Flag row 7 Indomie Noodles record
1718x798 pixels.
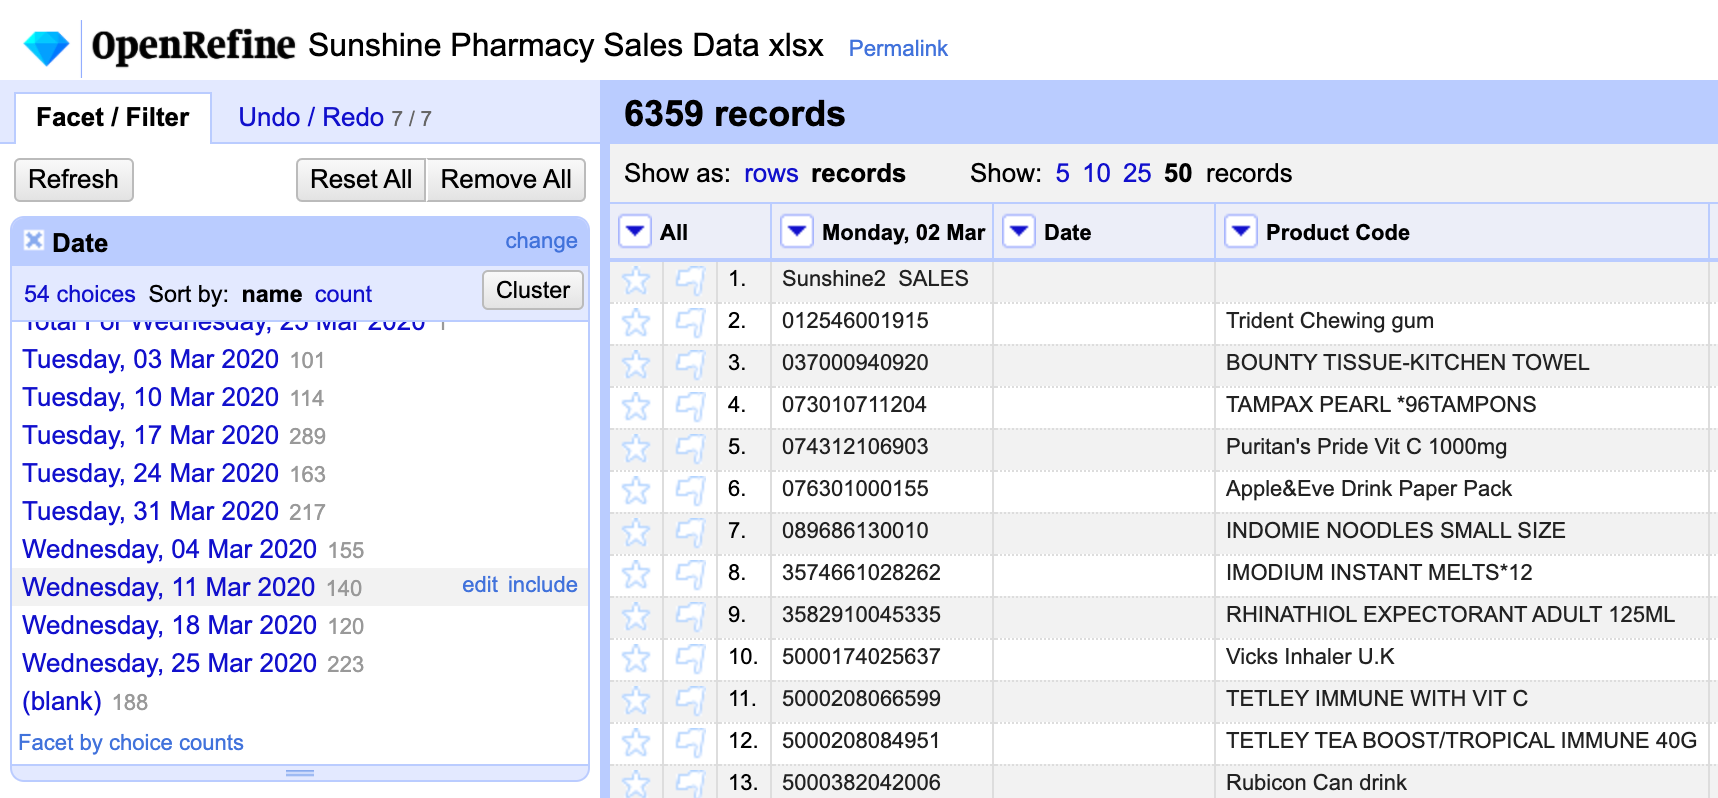690,532
